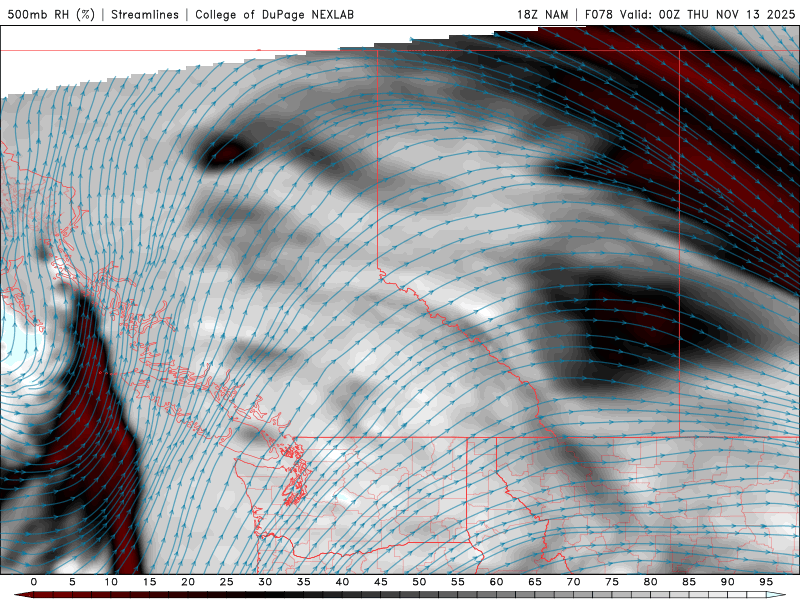The width and height of the screenshot is (800, 600).
Task: Click the colorbar label '10'
Action: point(111,582)
